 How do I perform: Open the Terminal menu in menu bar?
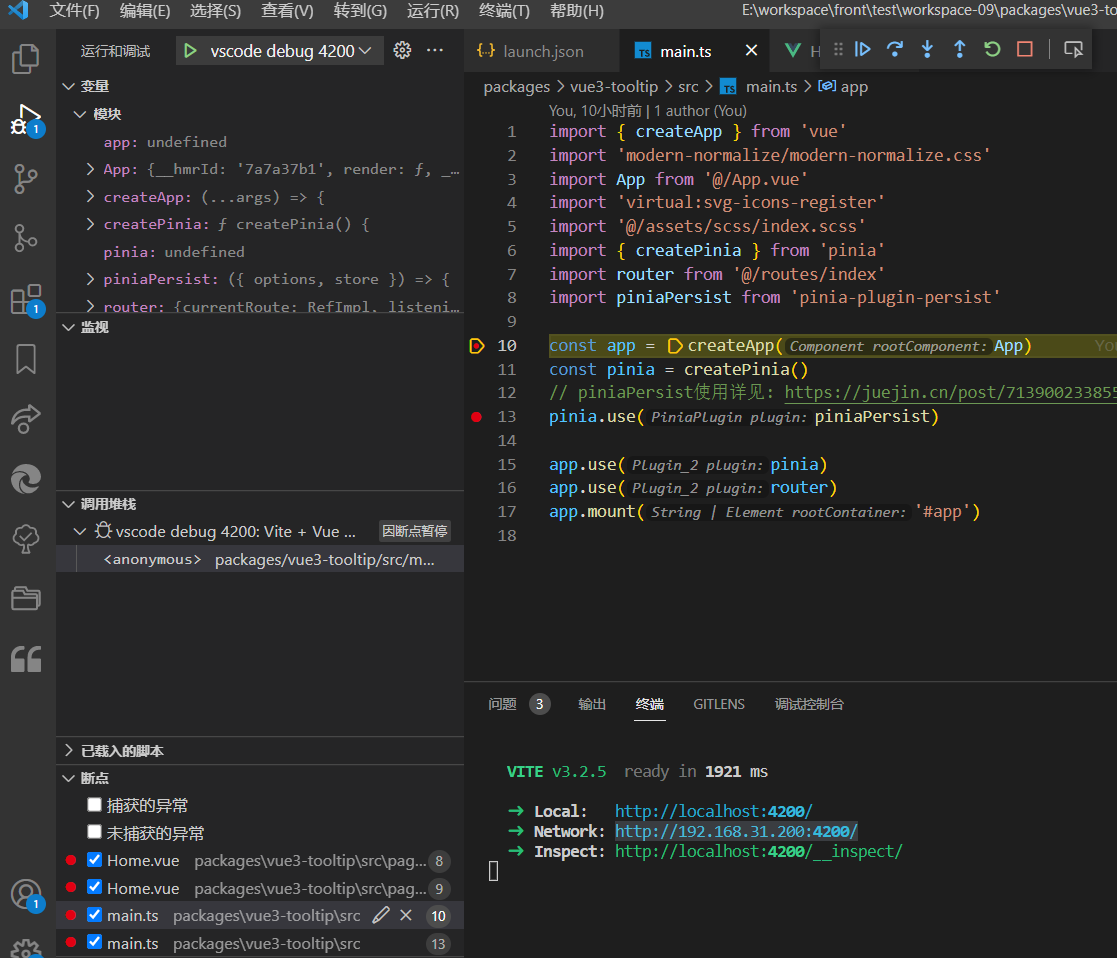pyautogui.click(x=504, y=11)
